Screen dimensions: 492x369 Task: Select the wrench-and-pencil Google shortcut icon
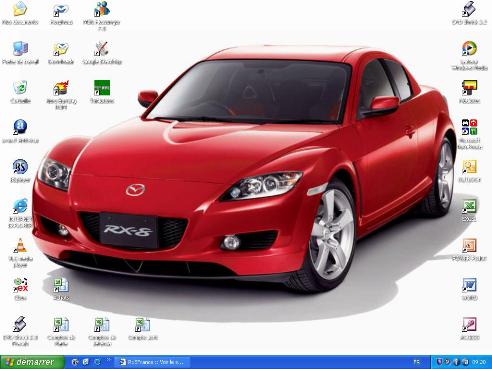coord(102,49)
